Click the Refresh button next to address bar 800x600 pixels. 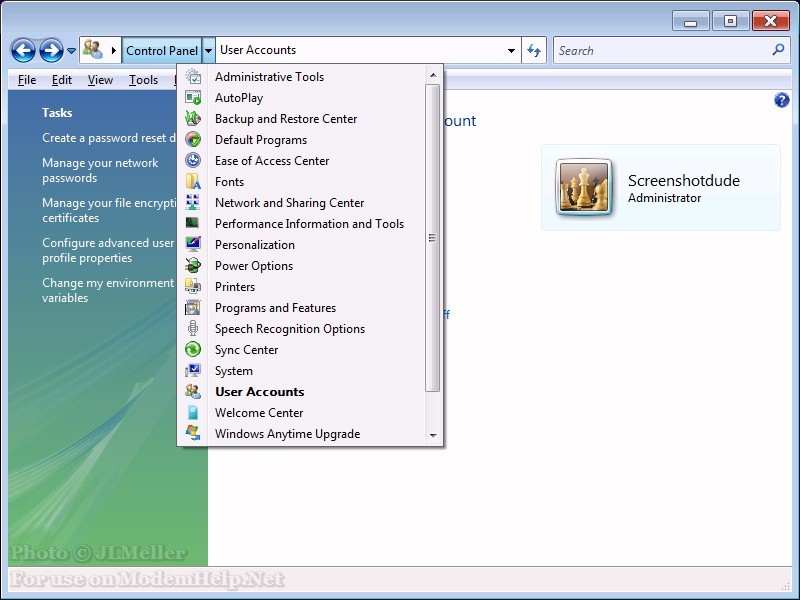(x=534, y=50)
